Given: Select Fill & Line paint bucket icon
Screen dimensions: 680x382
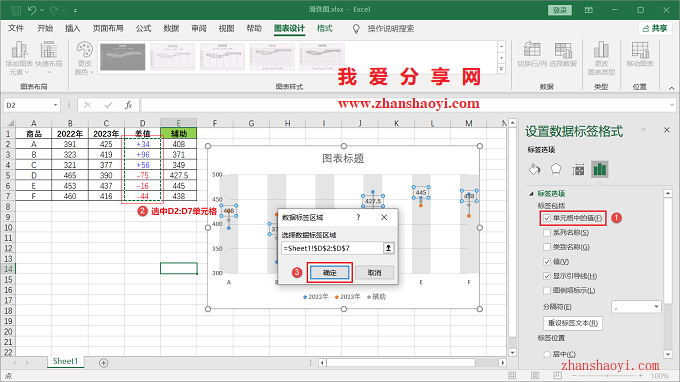Looking at the screenshot, I should click(535, 169).
